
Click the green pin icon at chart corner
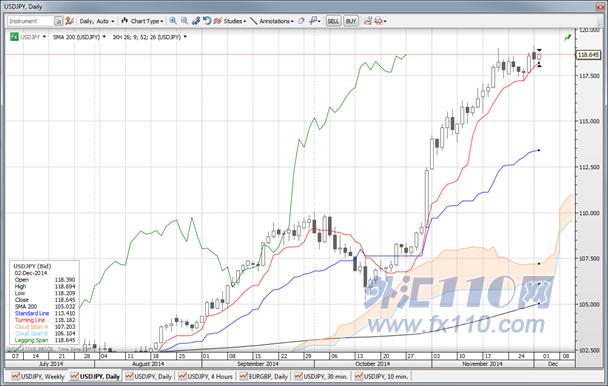[x=568, y=37]
